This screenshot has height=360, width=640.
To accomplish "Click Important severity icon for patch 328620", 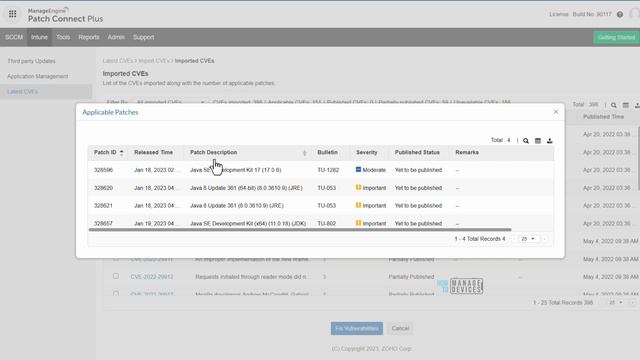I will click(x=358, y=187).
